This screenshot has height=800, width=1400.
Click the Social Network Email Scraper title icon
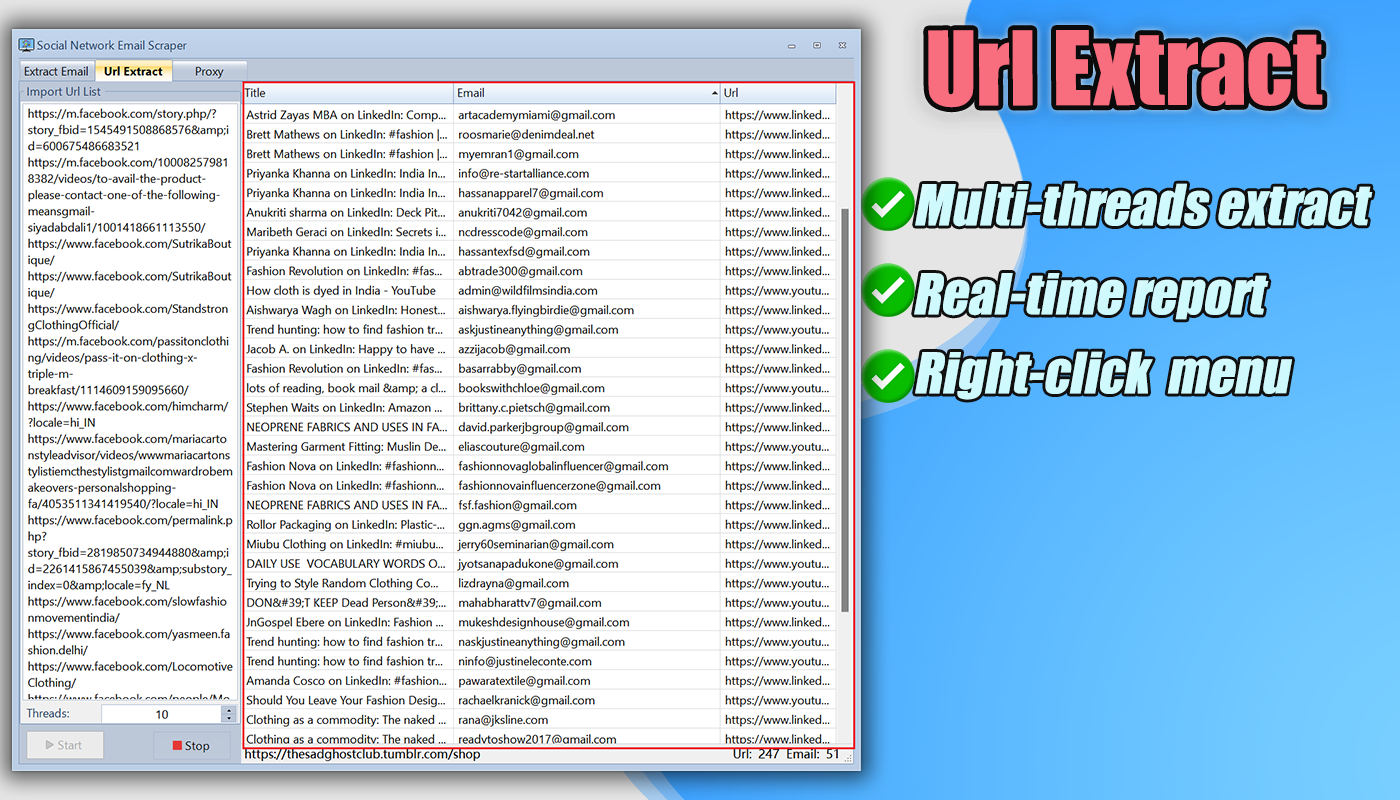[x=25, y=45]
